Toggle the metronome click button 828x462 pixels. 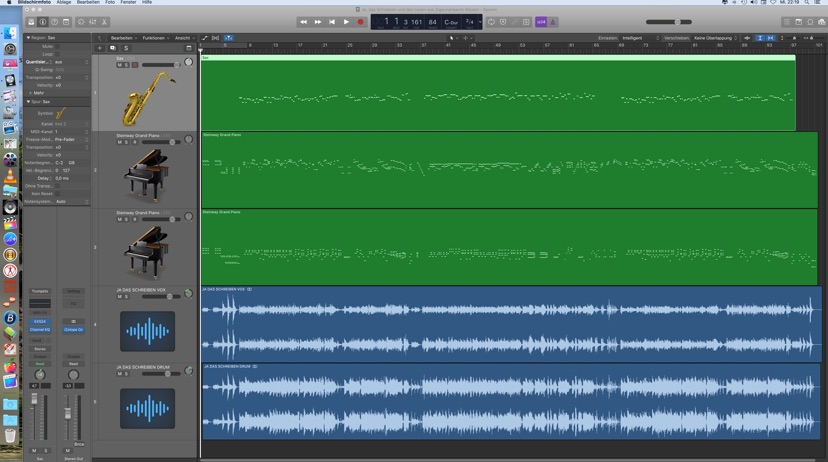click(x=553, y=22)
